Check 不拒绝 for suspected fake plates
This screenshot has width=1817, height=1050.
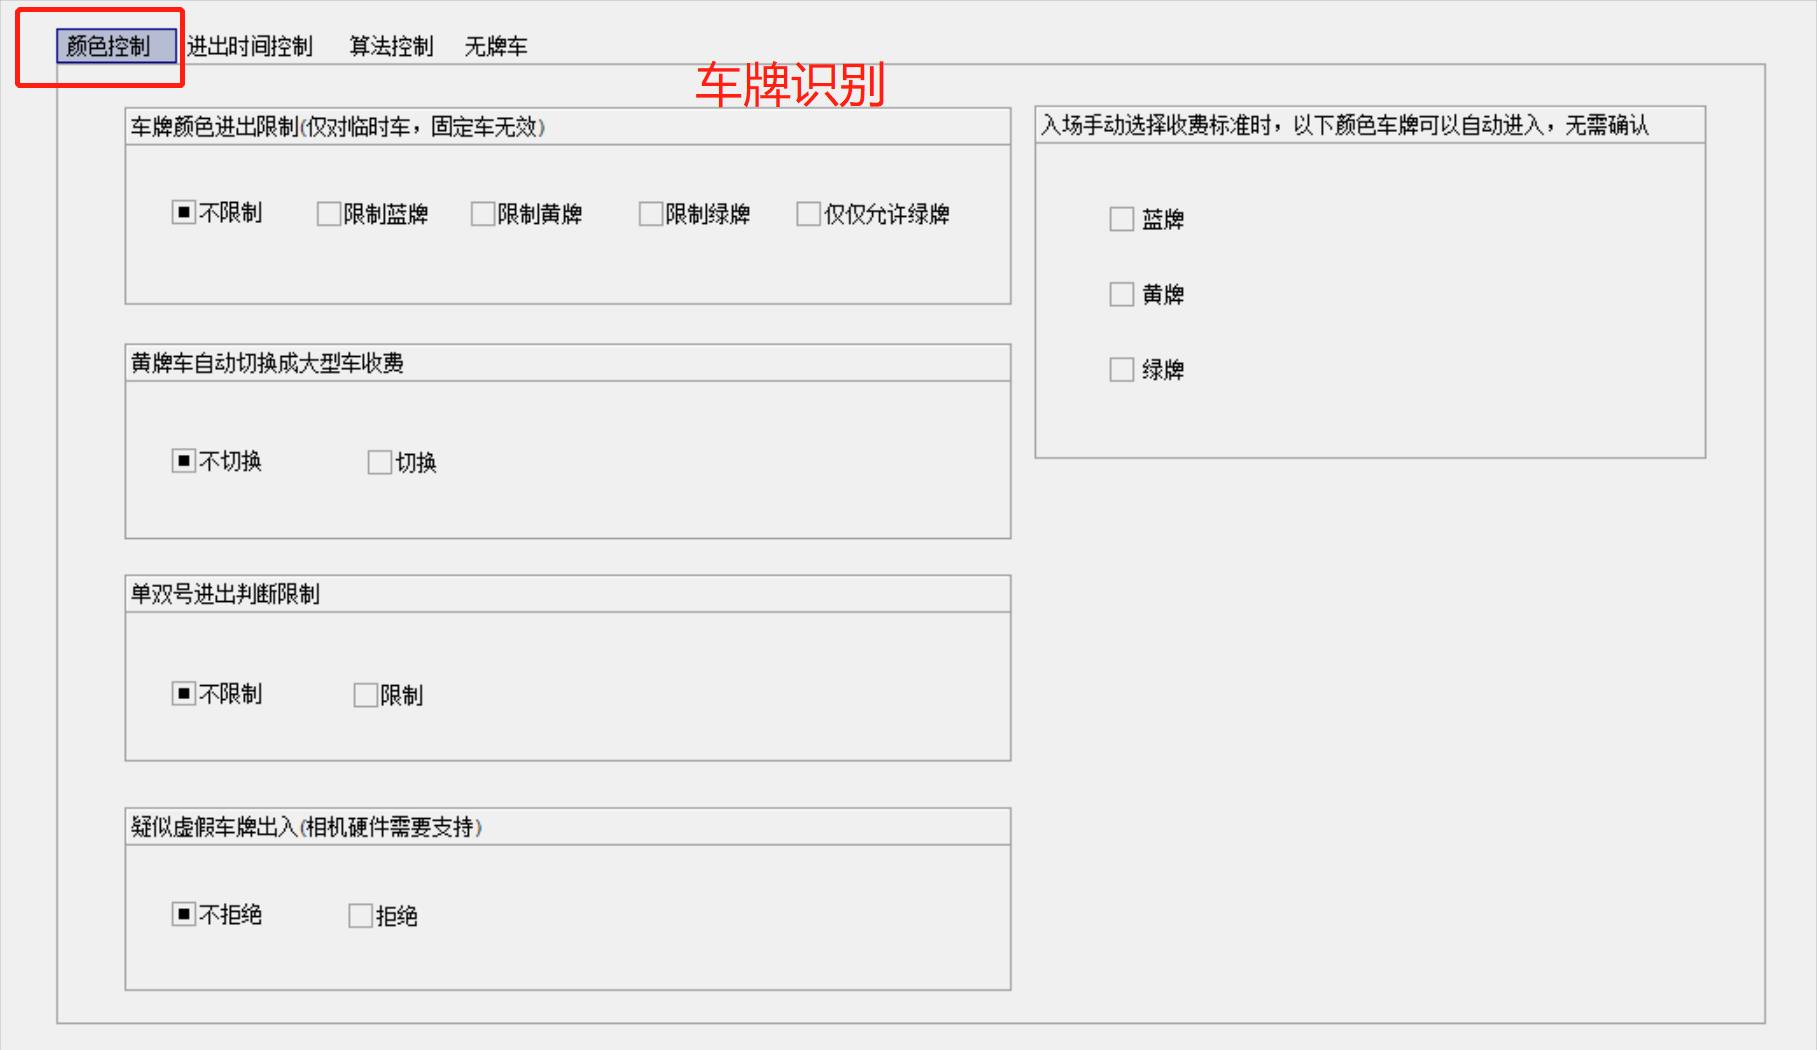tap(184, 914)
